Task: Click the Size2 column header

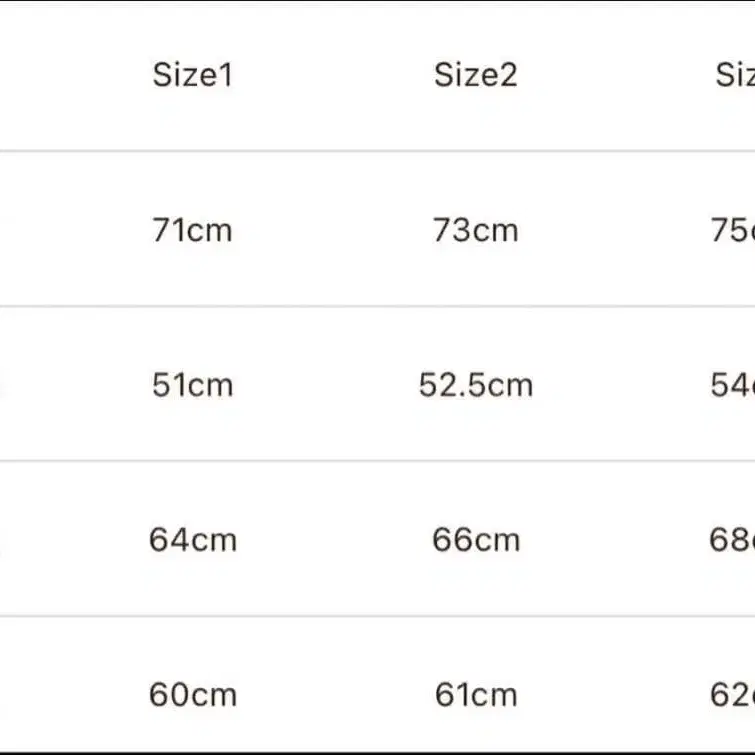Action: [x=475, y=75]
